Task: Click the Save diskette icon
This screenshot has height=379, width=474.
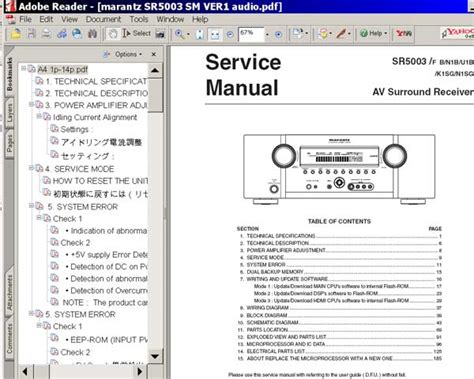Action: (x=31, y=34)
